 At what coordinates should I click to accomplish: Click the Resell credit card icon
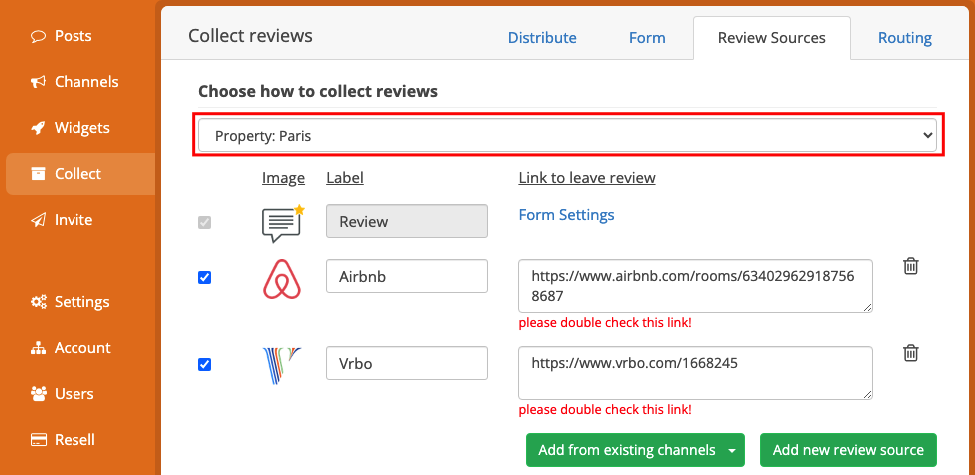39,440
